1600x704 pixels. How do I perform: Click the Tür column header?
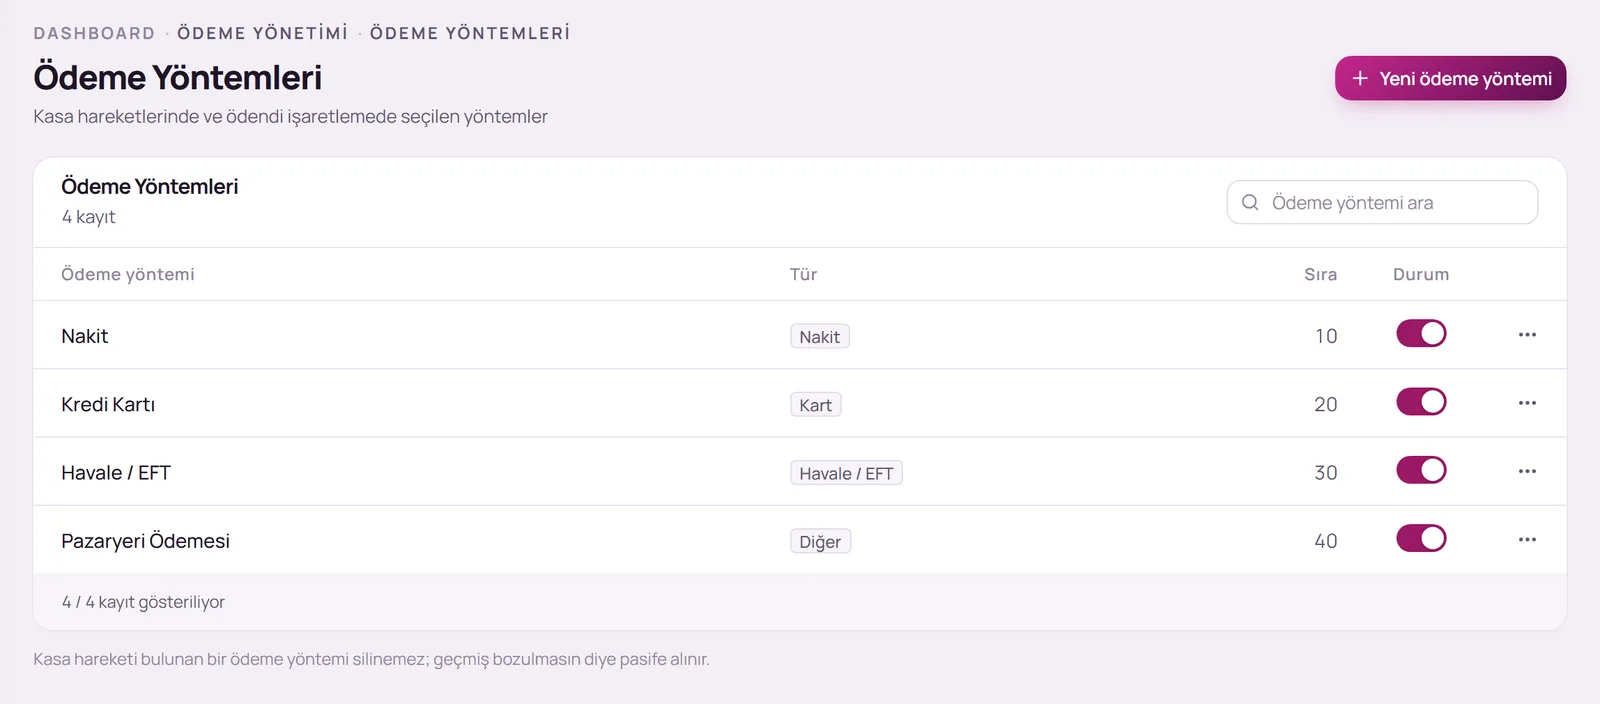[803, 274]
